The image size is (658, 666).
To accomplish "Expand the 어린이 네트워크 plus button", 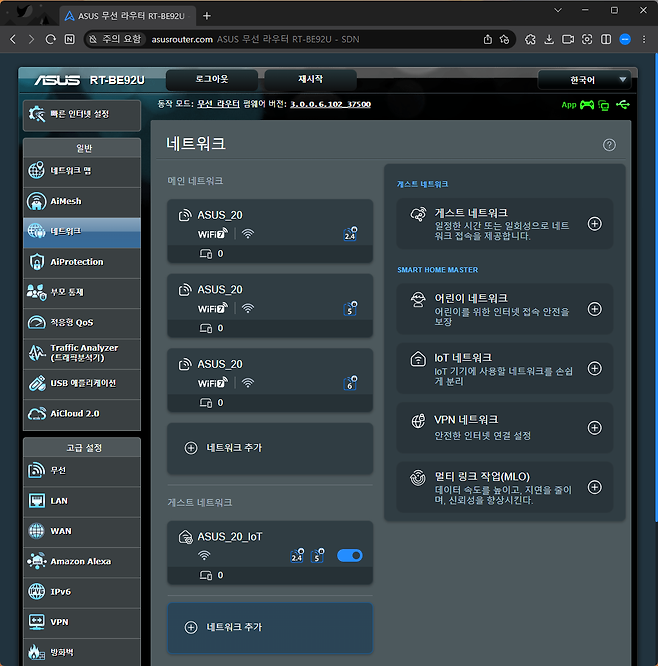I will coord(594,309).
